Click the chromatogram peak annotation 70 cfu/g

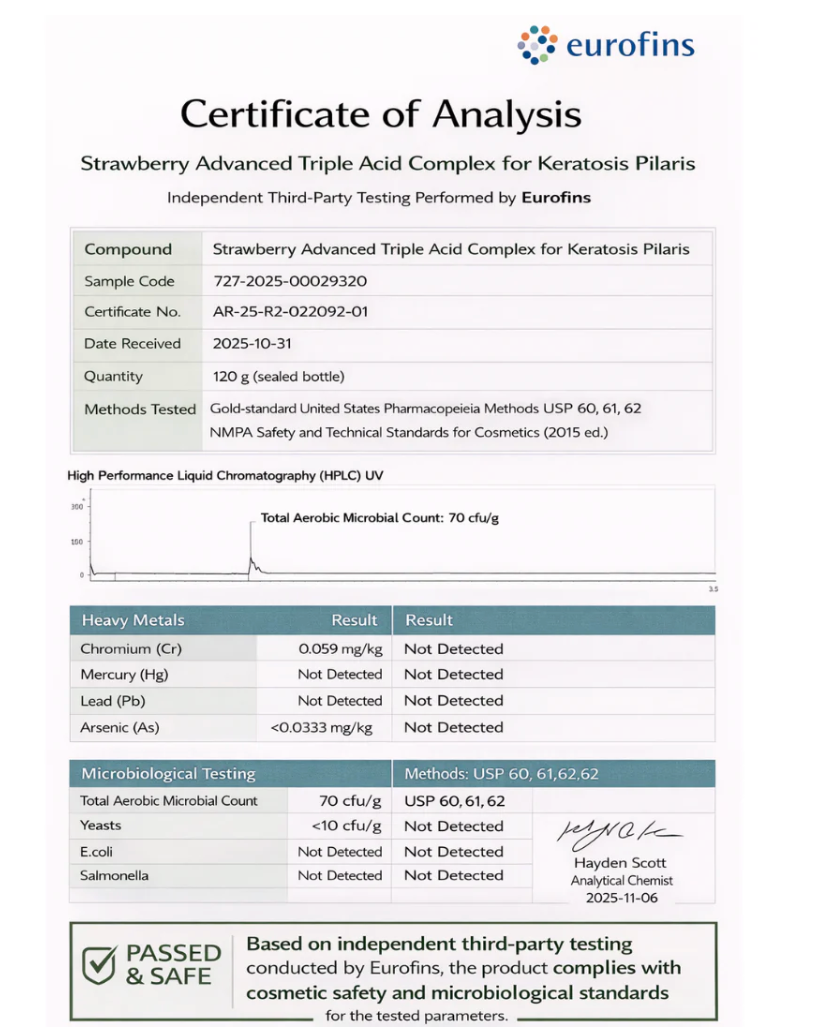click(380, 518)
